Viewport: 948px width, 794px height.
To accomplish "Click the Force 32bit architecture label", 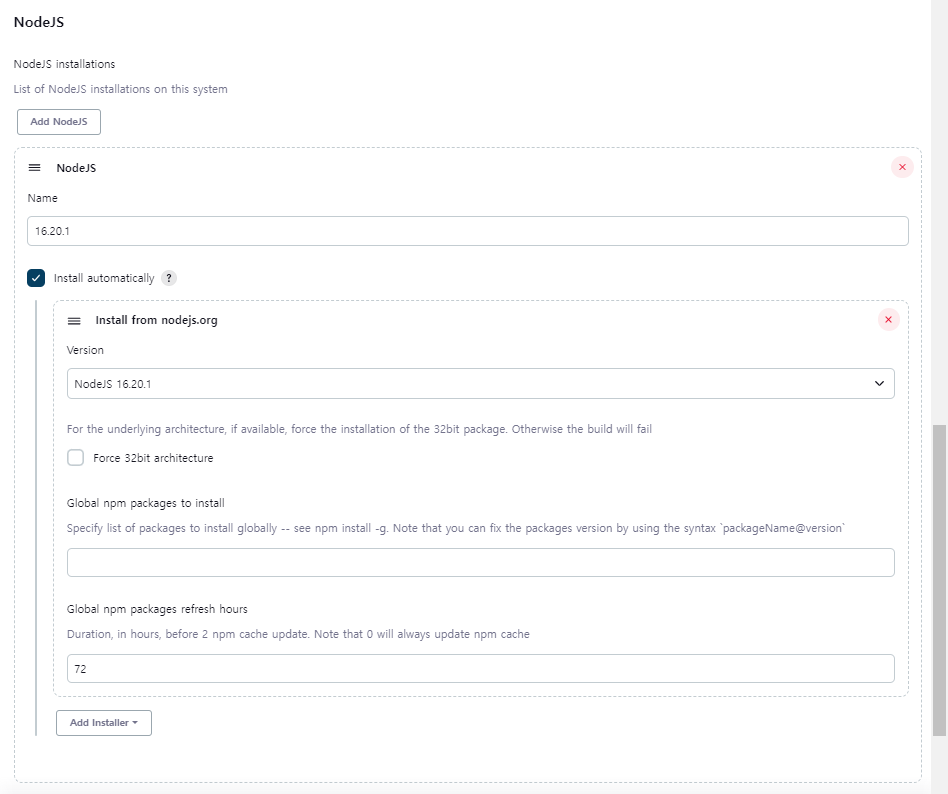I will (x=153, y=458).
